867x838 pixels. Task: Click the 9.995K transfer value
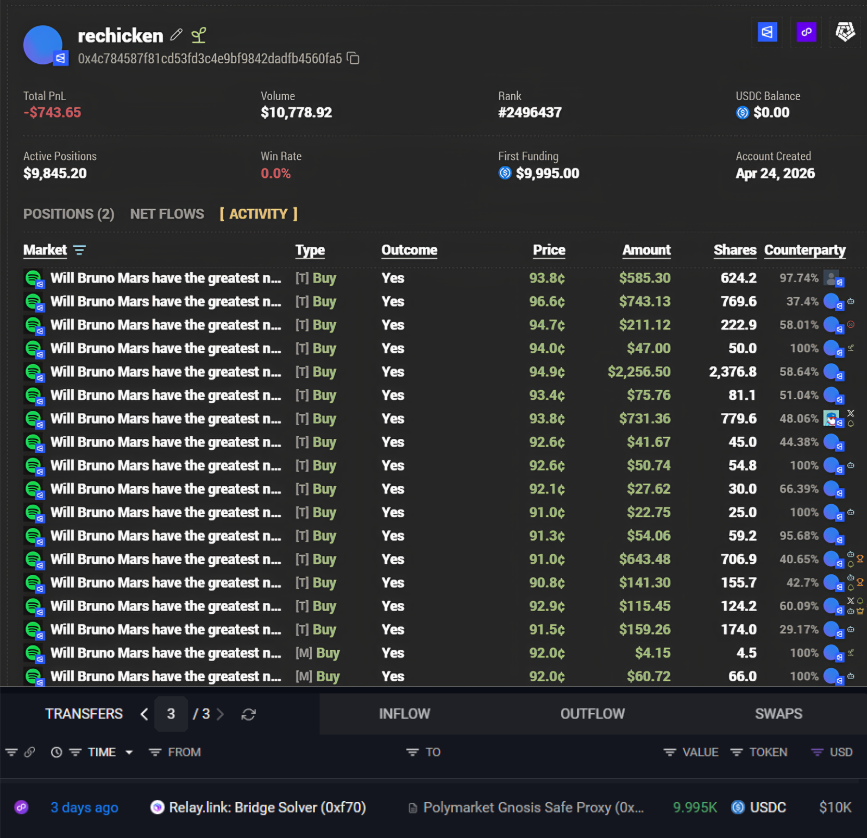coord(695,808)
